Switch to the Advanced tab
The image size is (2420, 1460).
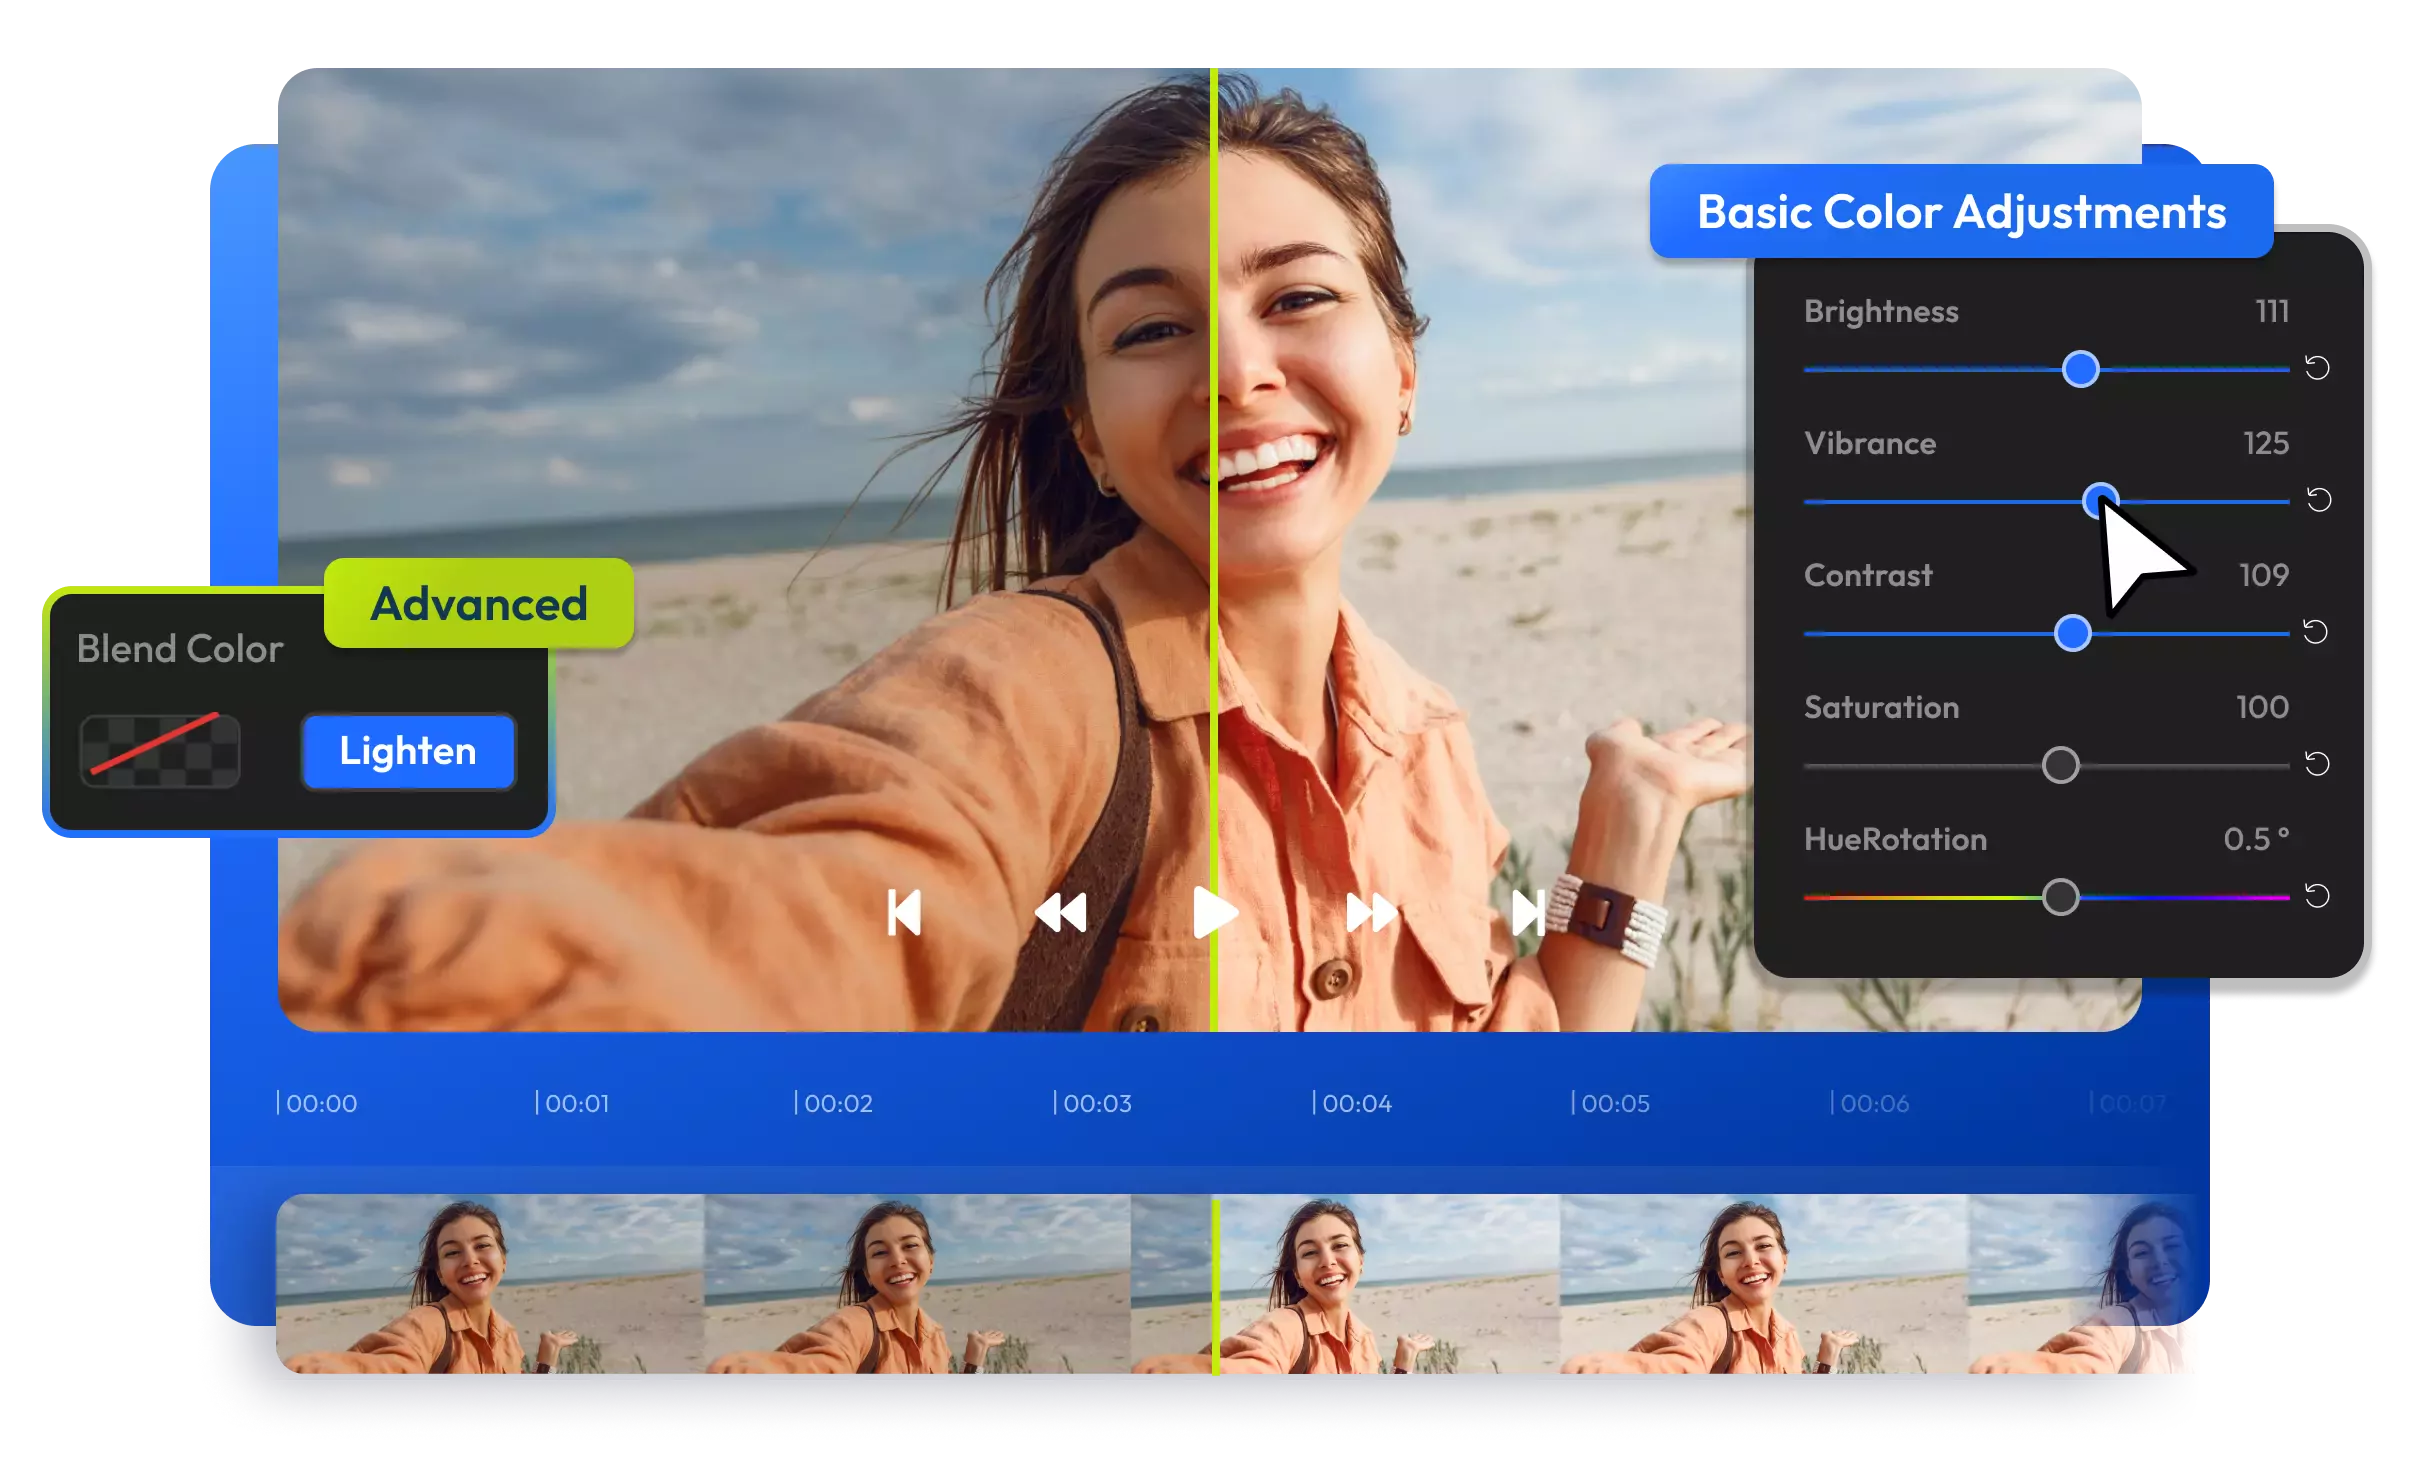tap(479, 604)
